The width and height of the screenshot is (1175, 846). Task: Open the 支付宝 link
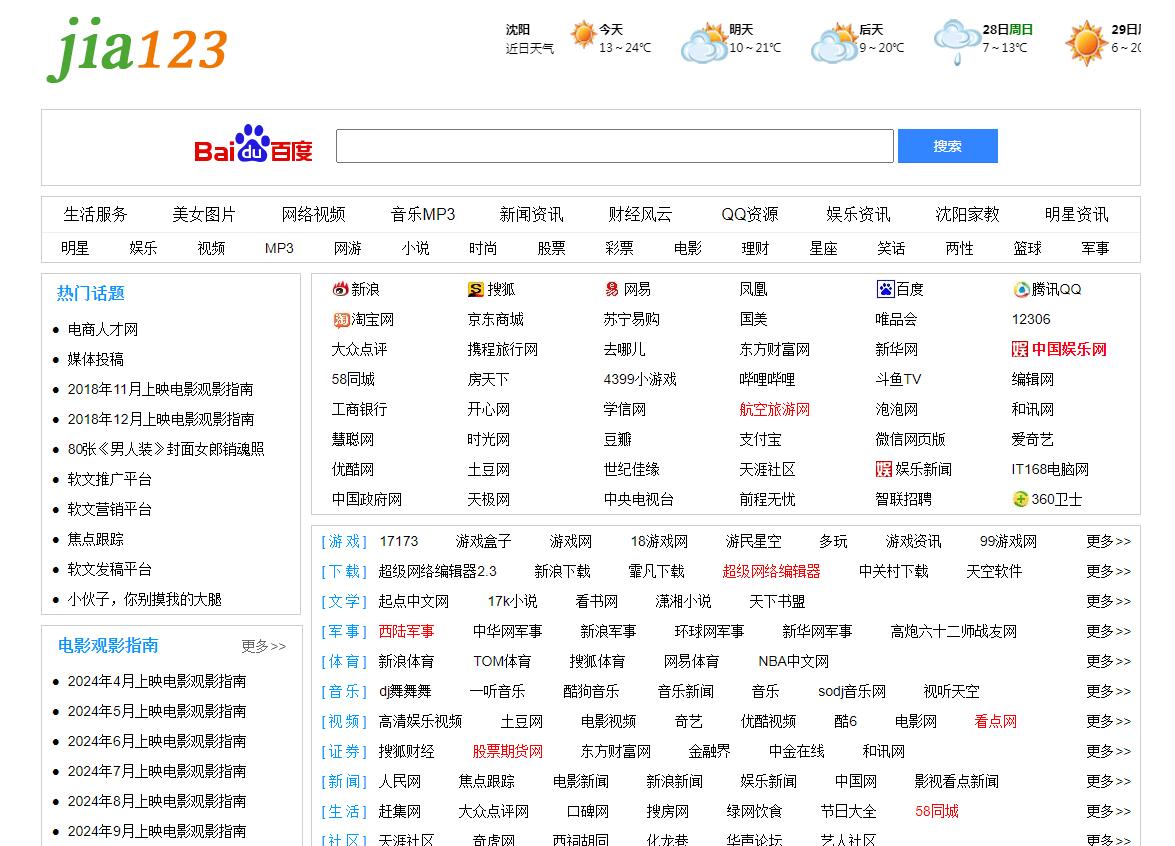click(x=760, y=439)
